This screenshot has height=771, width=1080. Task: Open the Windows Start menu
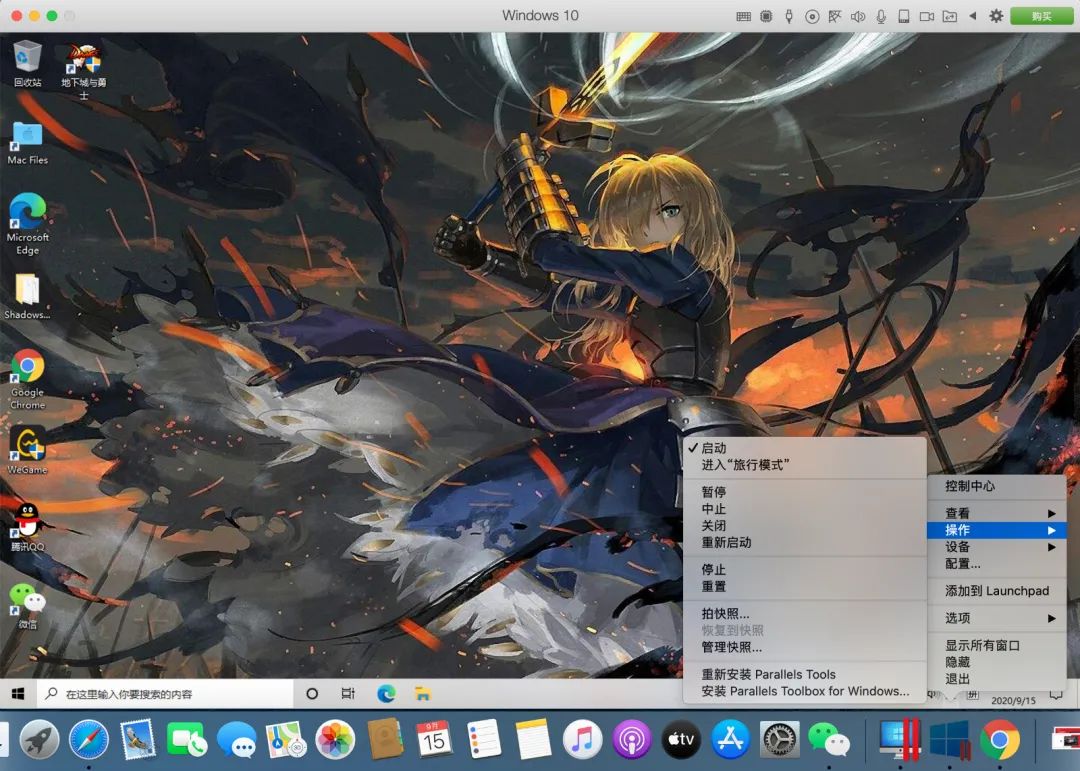[18, 693]
